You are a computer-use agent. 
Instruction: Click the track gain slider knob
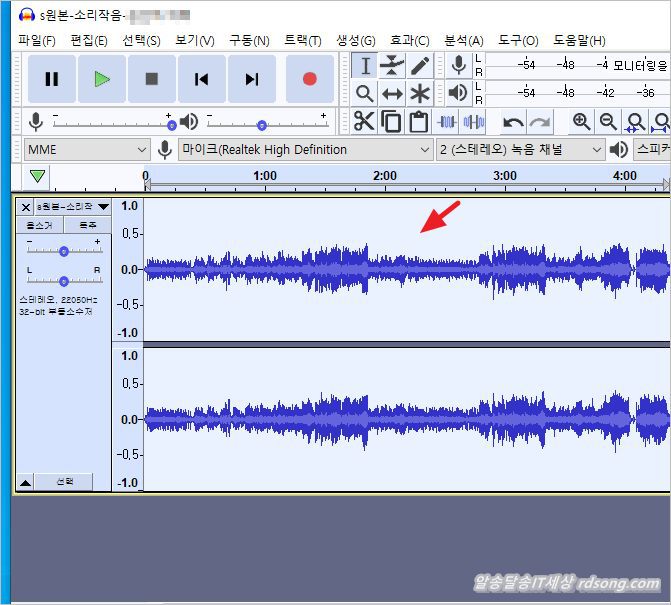pyautogui.click(x=64, y=252)
